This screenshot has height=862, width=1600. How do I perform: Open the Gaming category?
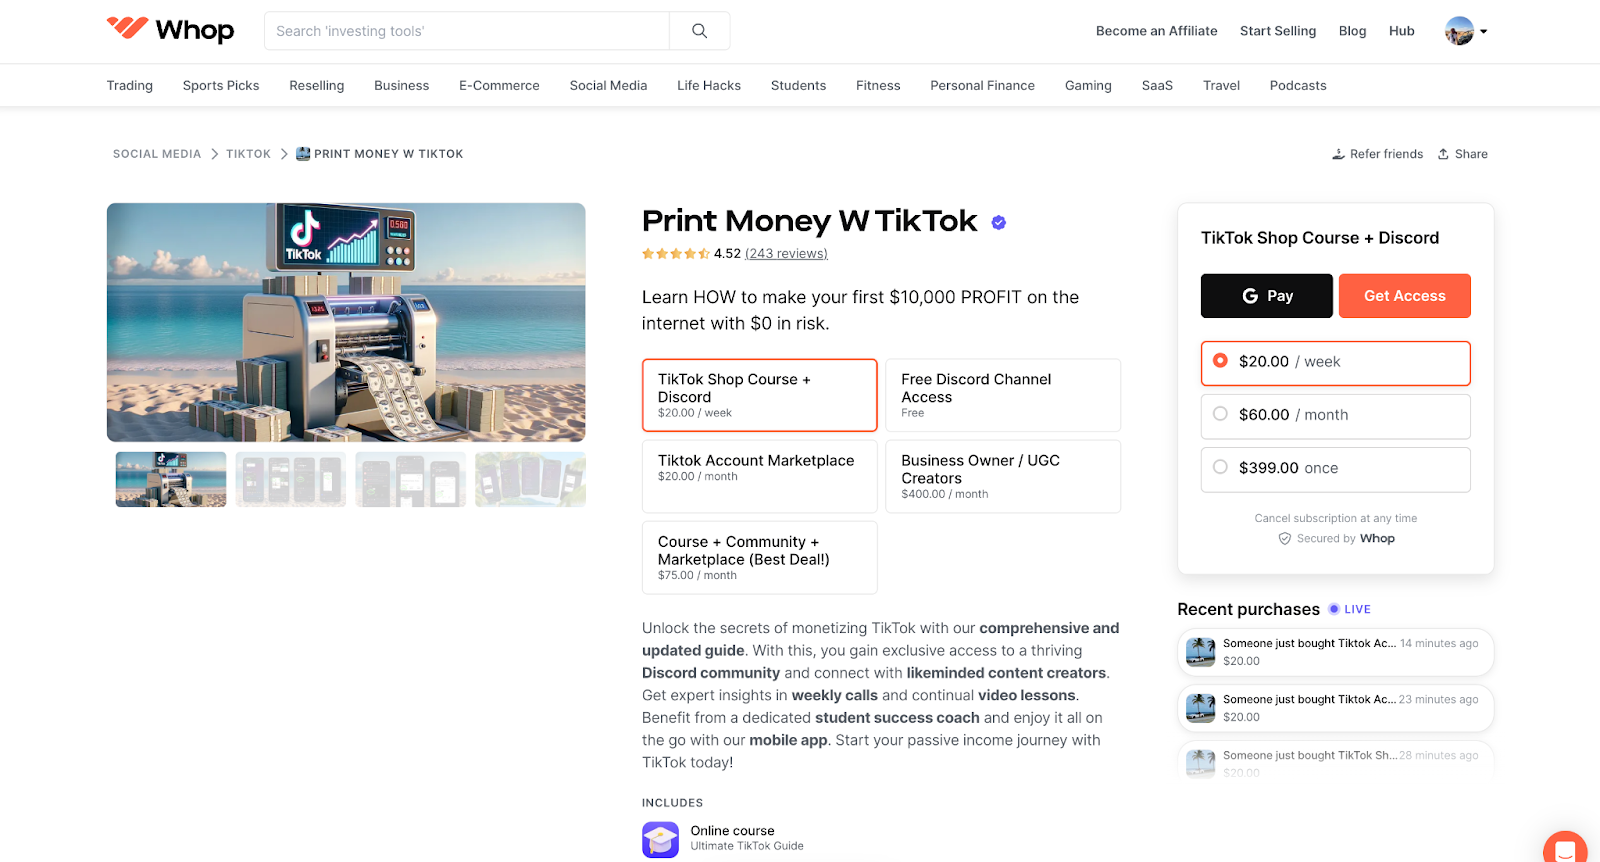click(x=1088, y=86)
